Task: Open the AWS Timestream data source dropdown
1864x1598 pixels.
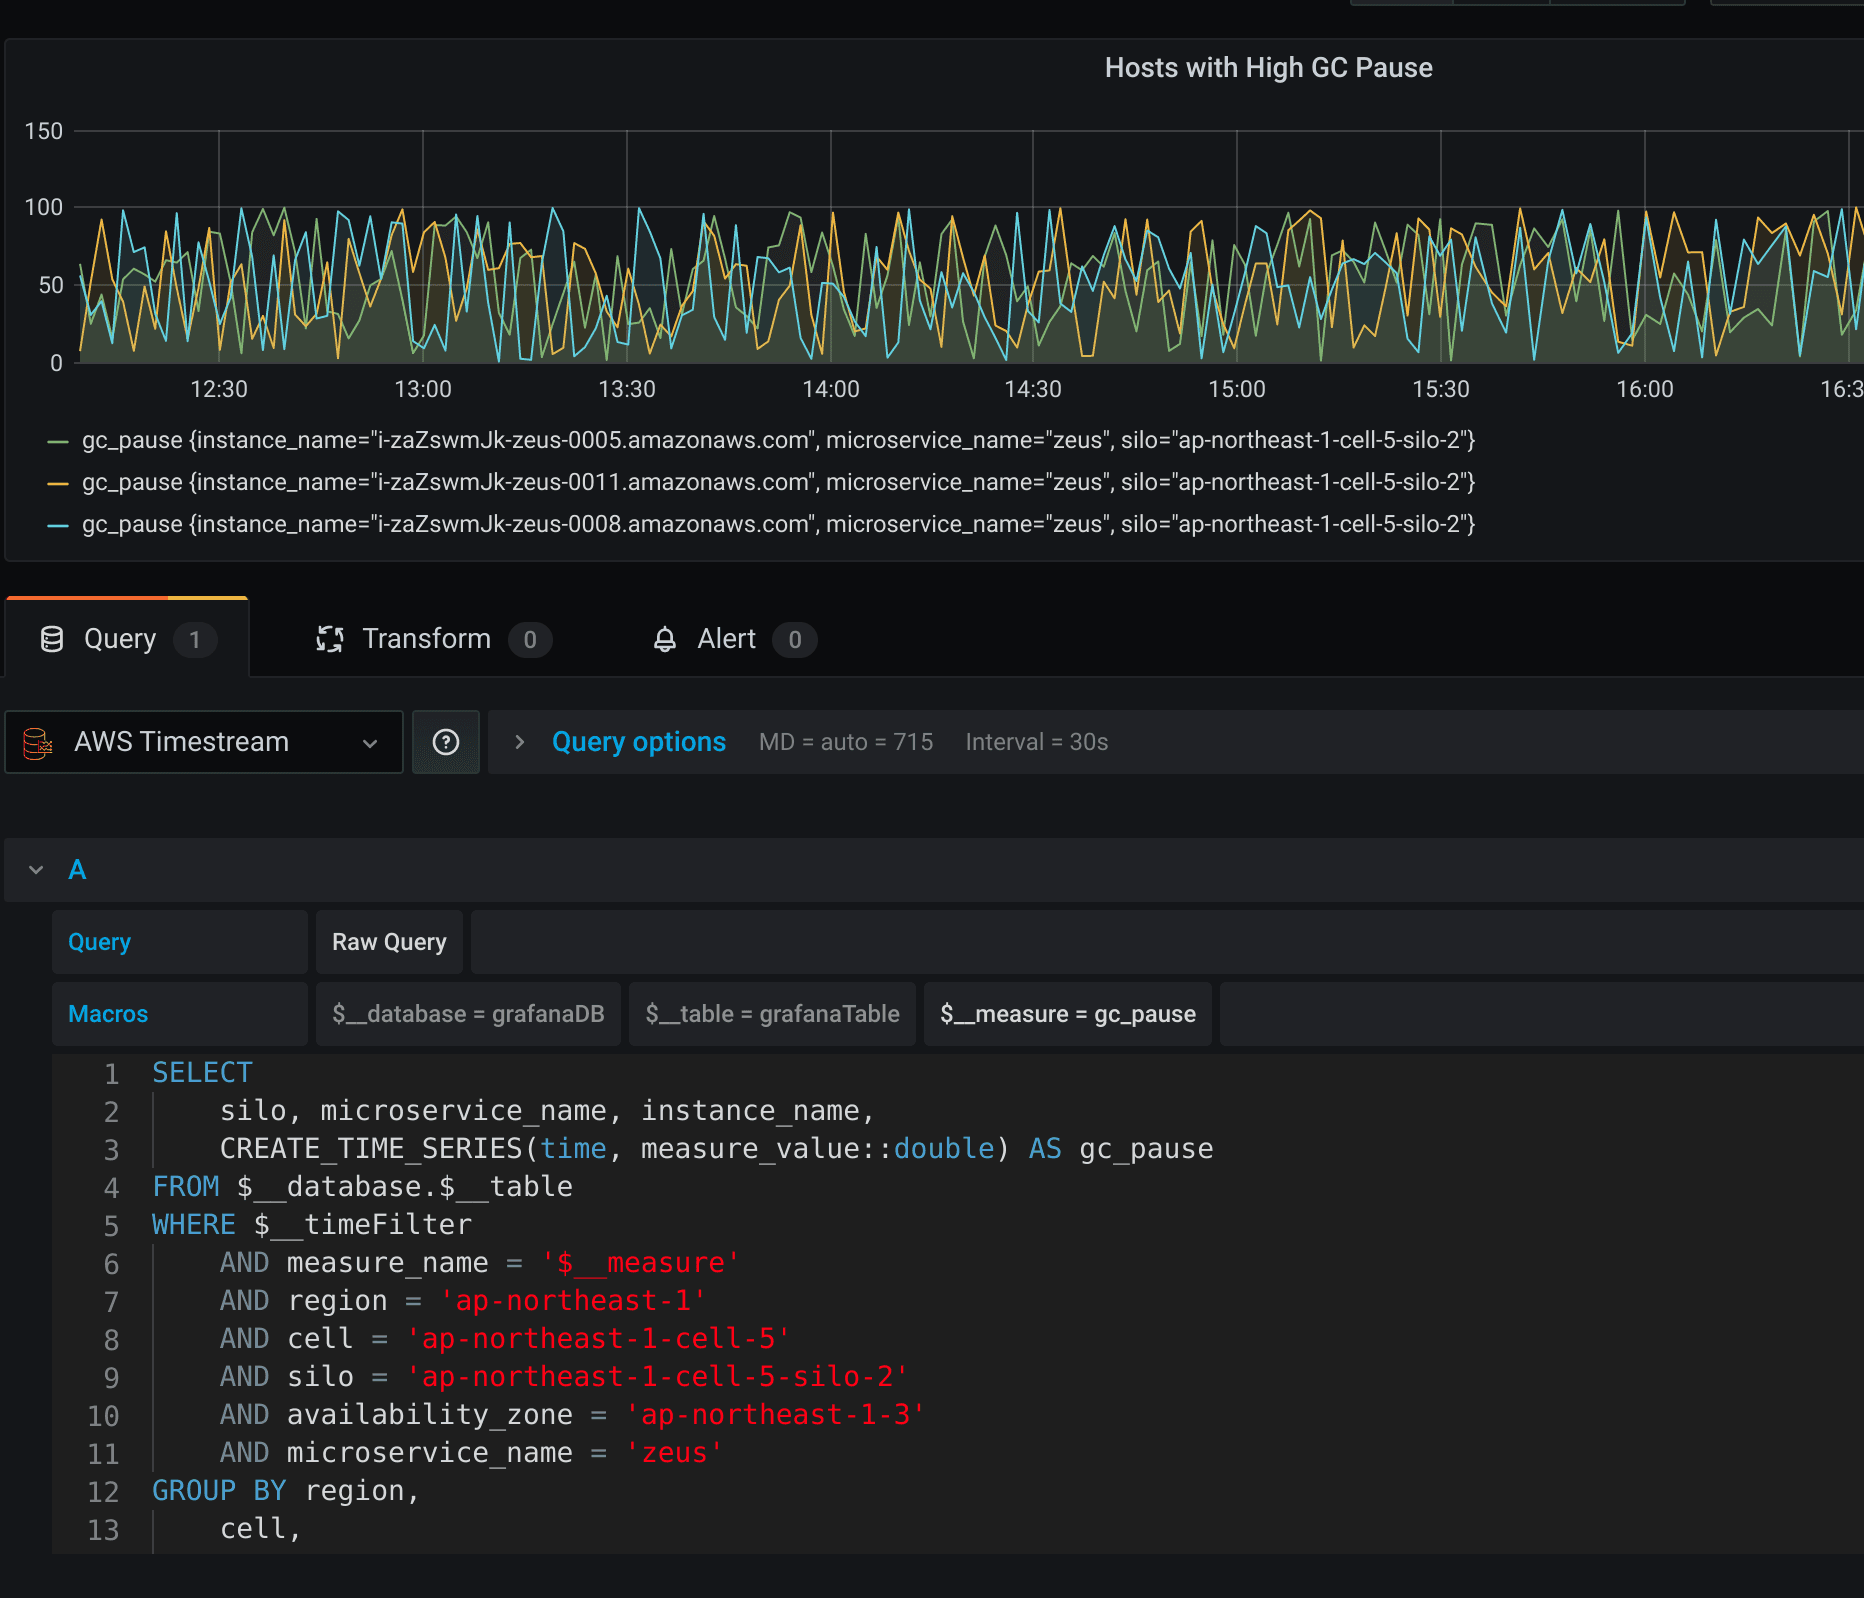Action: (204, 742)
